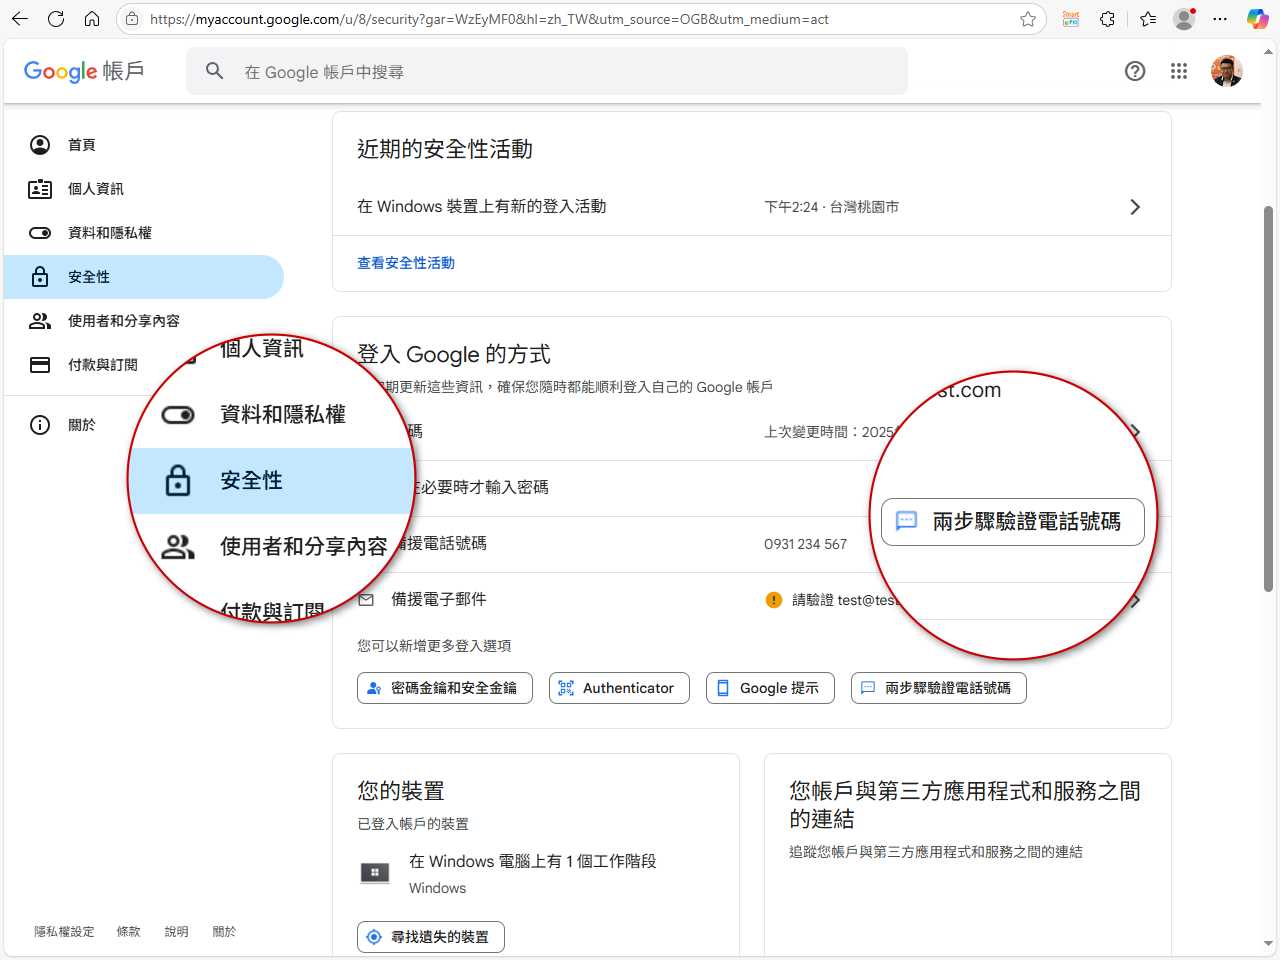Open the 條款 footer link
The width and height of the screenshot is (1280, 960).
[x=128, y=931]
